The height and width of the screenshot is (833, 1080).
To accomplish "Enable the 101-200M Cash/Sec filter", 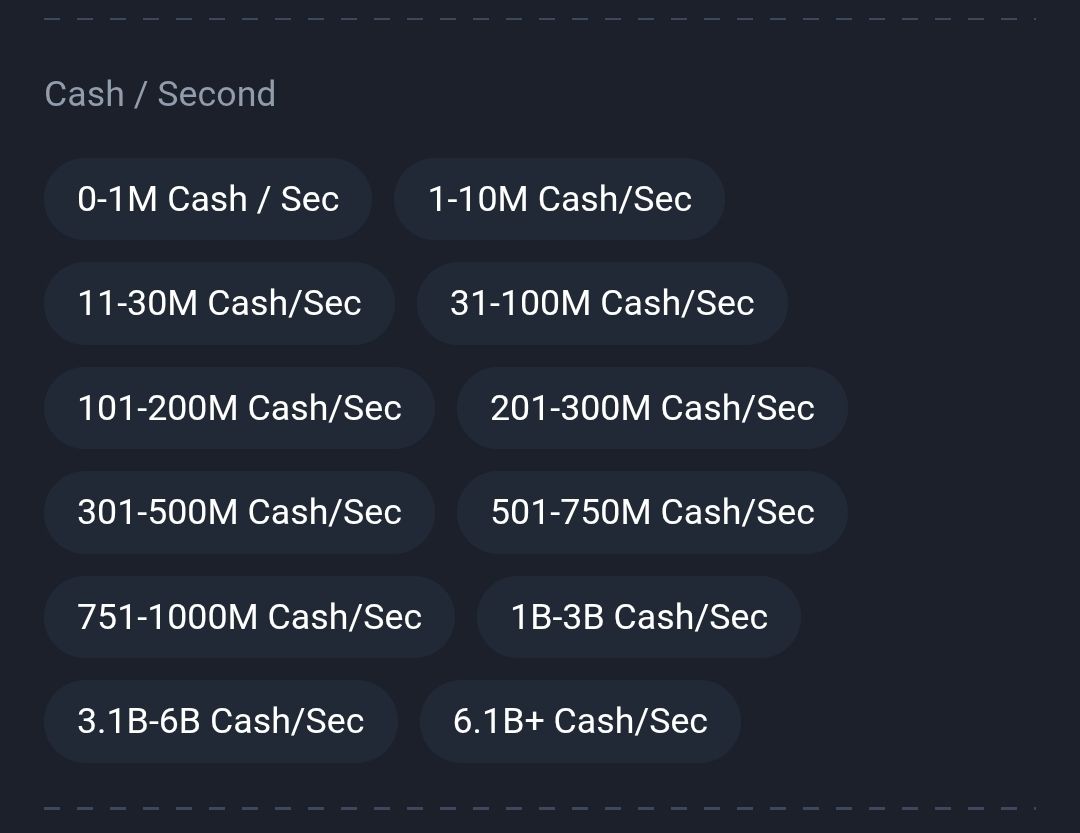I will point(239,408).
